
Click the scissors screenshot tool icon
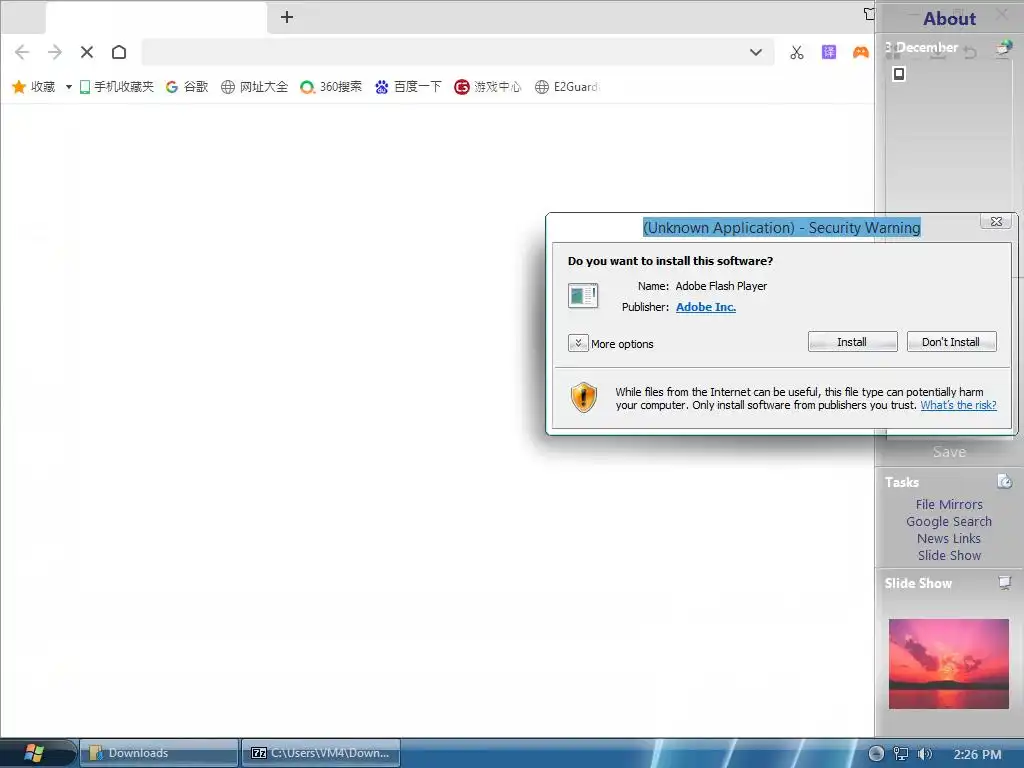coord(797,52)
